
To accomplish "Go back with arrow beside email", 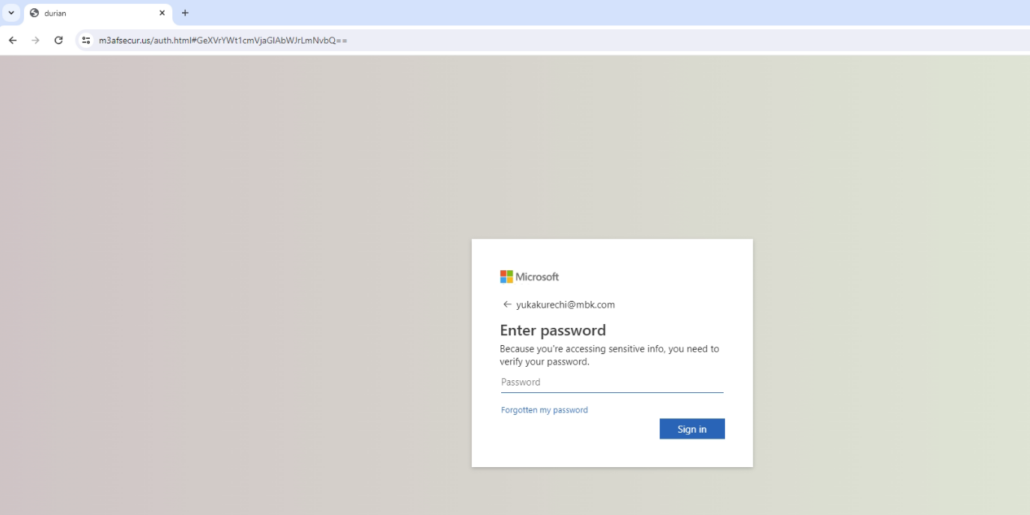I will click(x=507, y=304).
